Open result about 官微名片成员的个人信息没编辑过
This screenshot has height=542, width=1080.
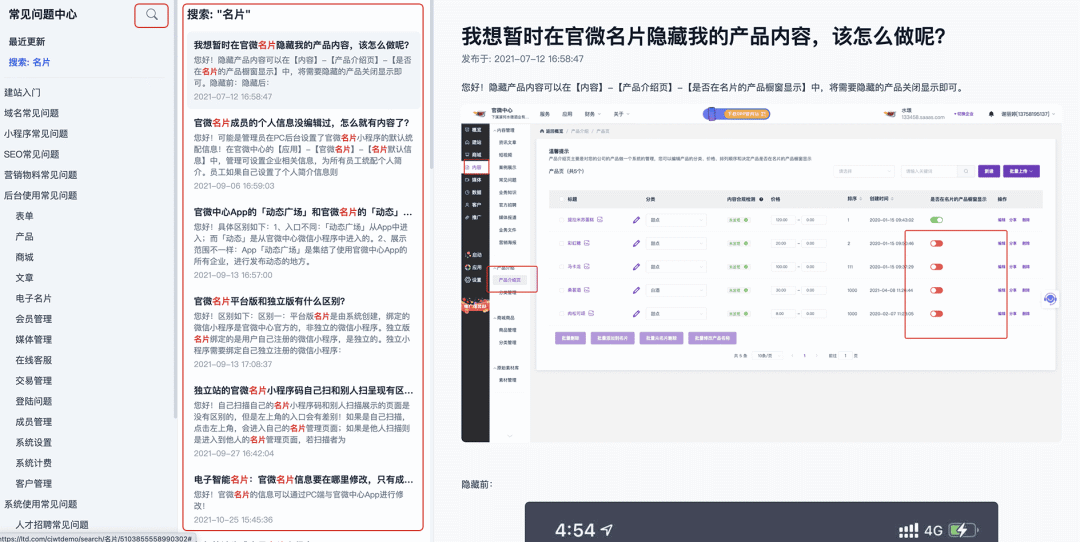(303, 154)
